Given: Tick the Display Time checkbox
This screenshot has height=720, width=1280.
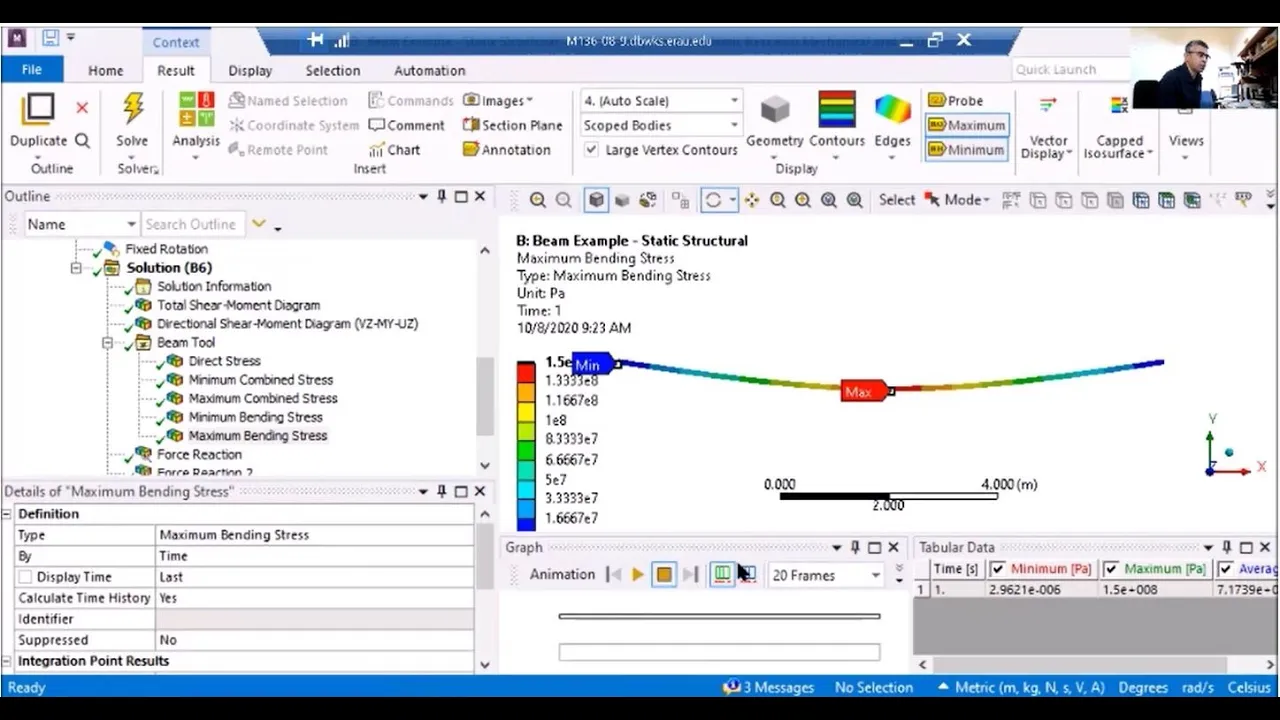Looking at the screenshot, I should point(25,577).
